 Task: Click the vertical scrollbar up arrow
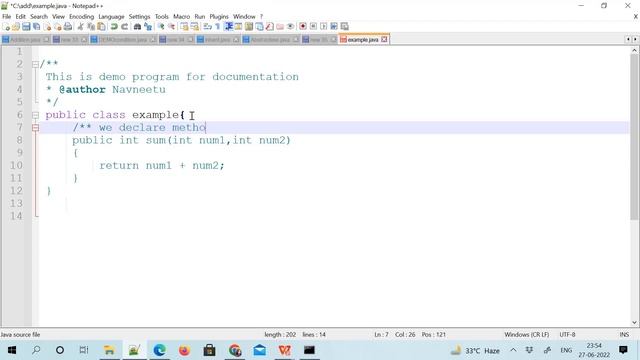coord(634,51)
